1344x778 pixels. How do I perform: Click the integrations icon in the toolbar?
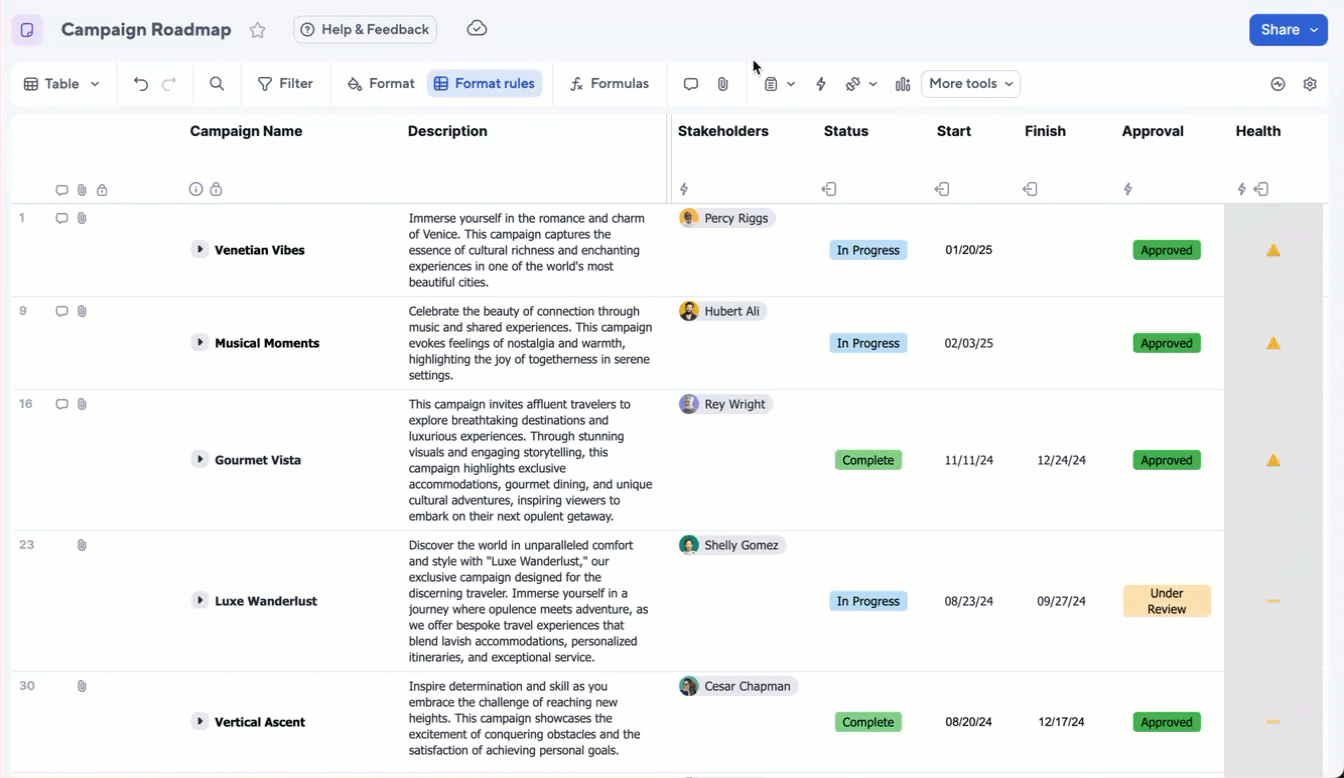click(x=855, y=83)
